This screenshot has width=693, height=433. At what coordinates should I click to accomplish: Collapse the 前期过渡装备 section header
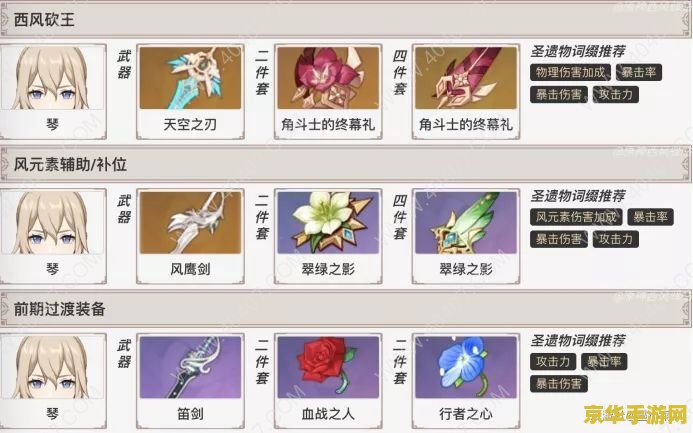tap(346, 309)
